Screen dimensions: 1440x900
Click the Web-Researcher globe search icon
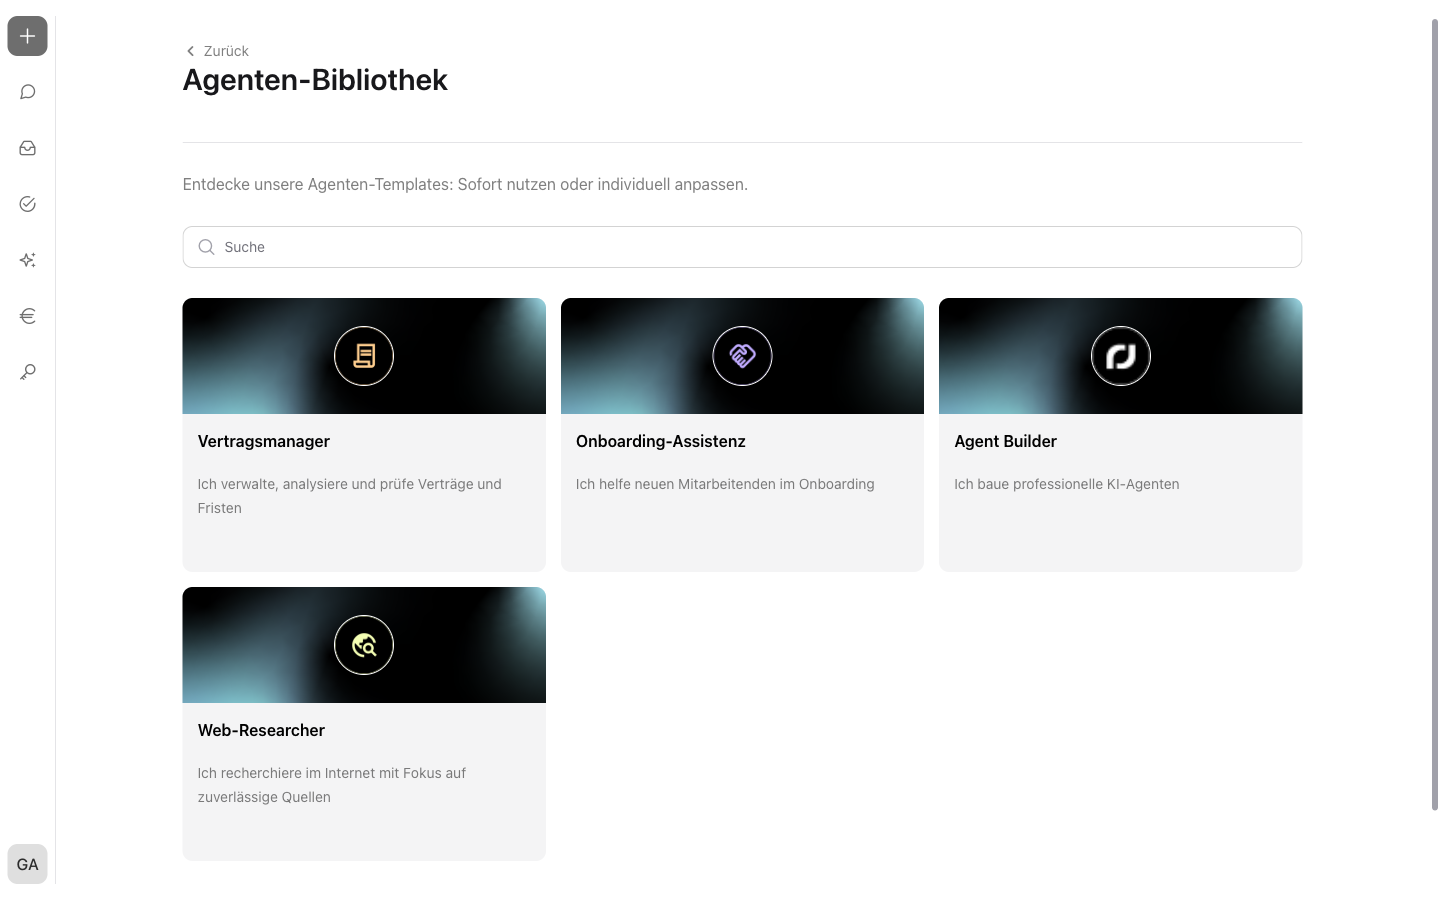pos(364,645)
